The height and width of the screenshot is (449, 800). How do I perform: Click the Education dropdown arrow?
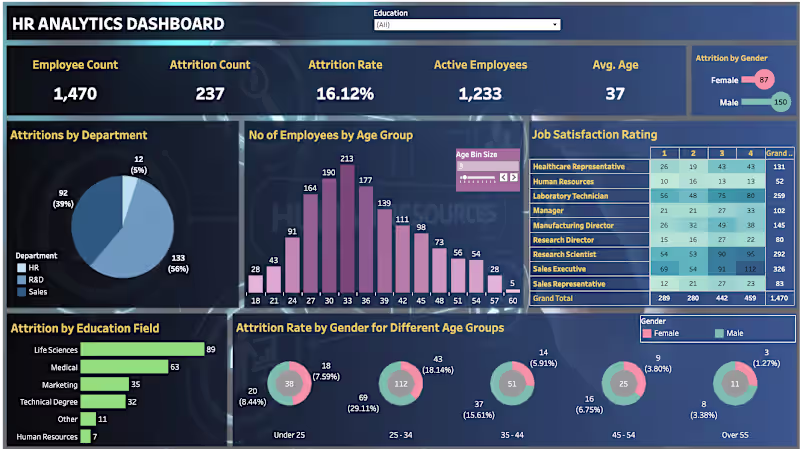tap(555, 24)
